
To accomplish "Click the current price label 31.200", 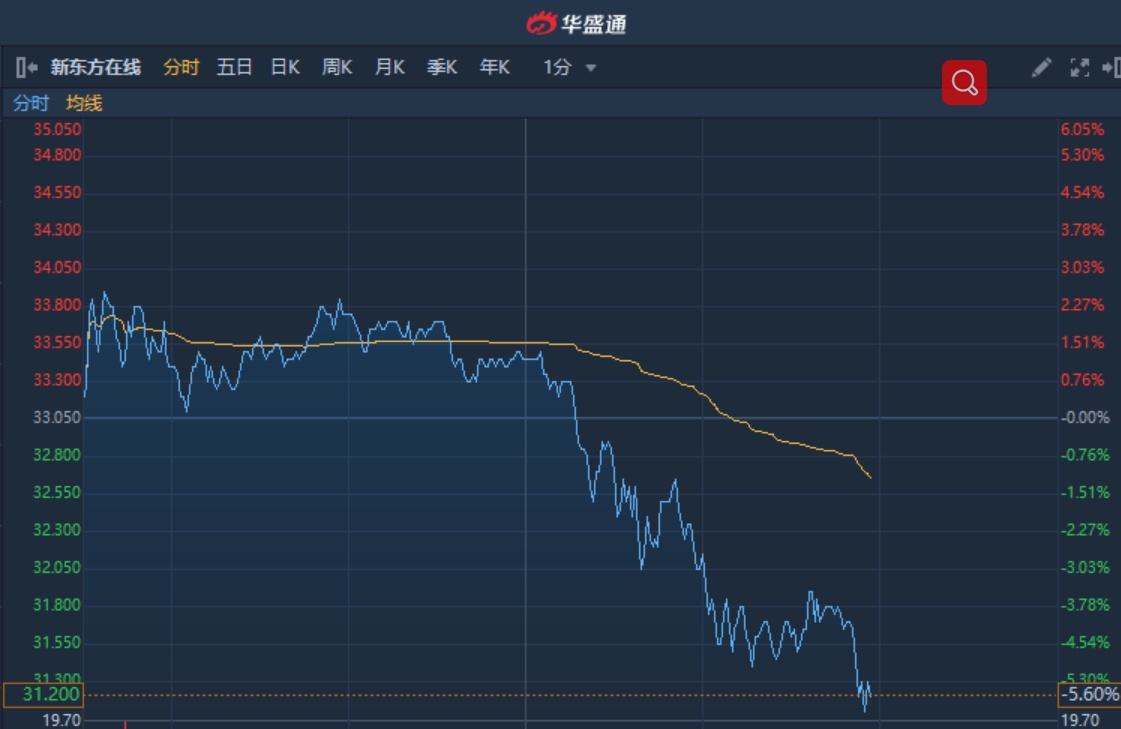I will point(42,695).
